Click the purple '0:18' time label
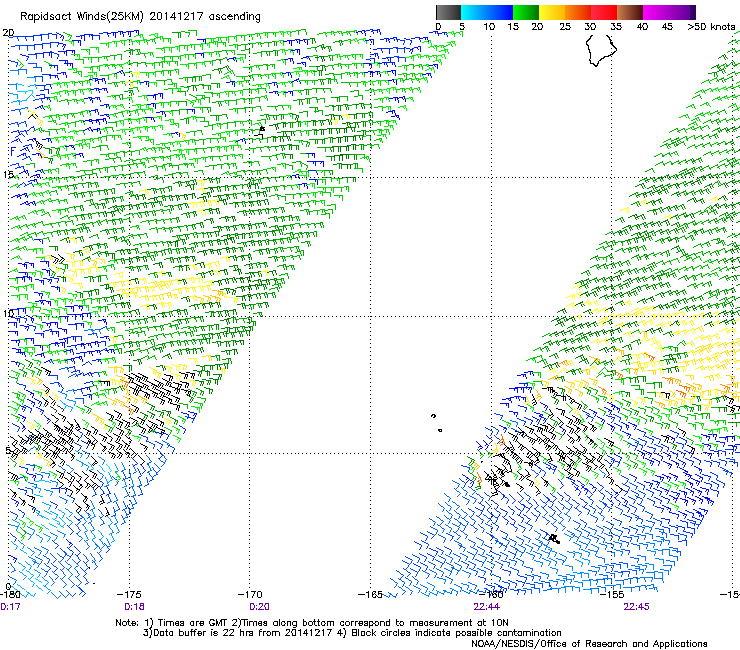This screenshot has width=740, height=650. pos(134,607)
